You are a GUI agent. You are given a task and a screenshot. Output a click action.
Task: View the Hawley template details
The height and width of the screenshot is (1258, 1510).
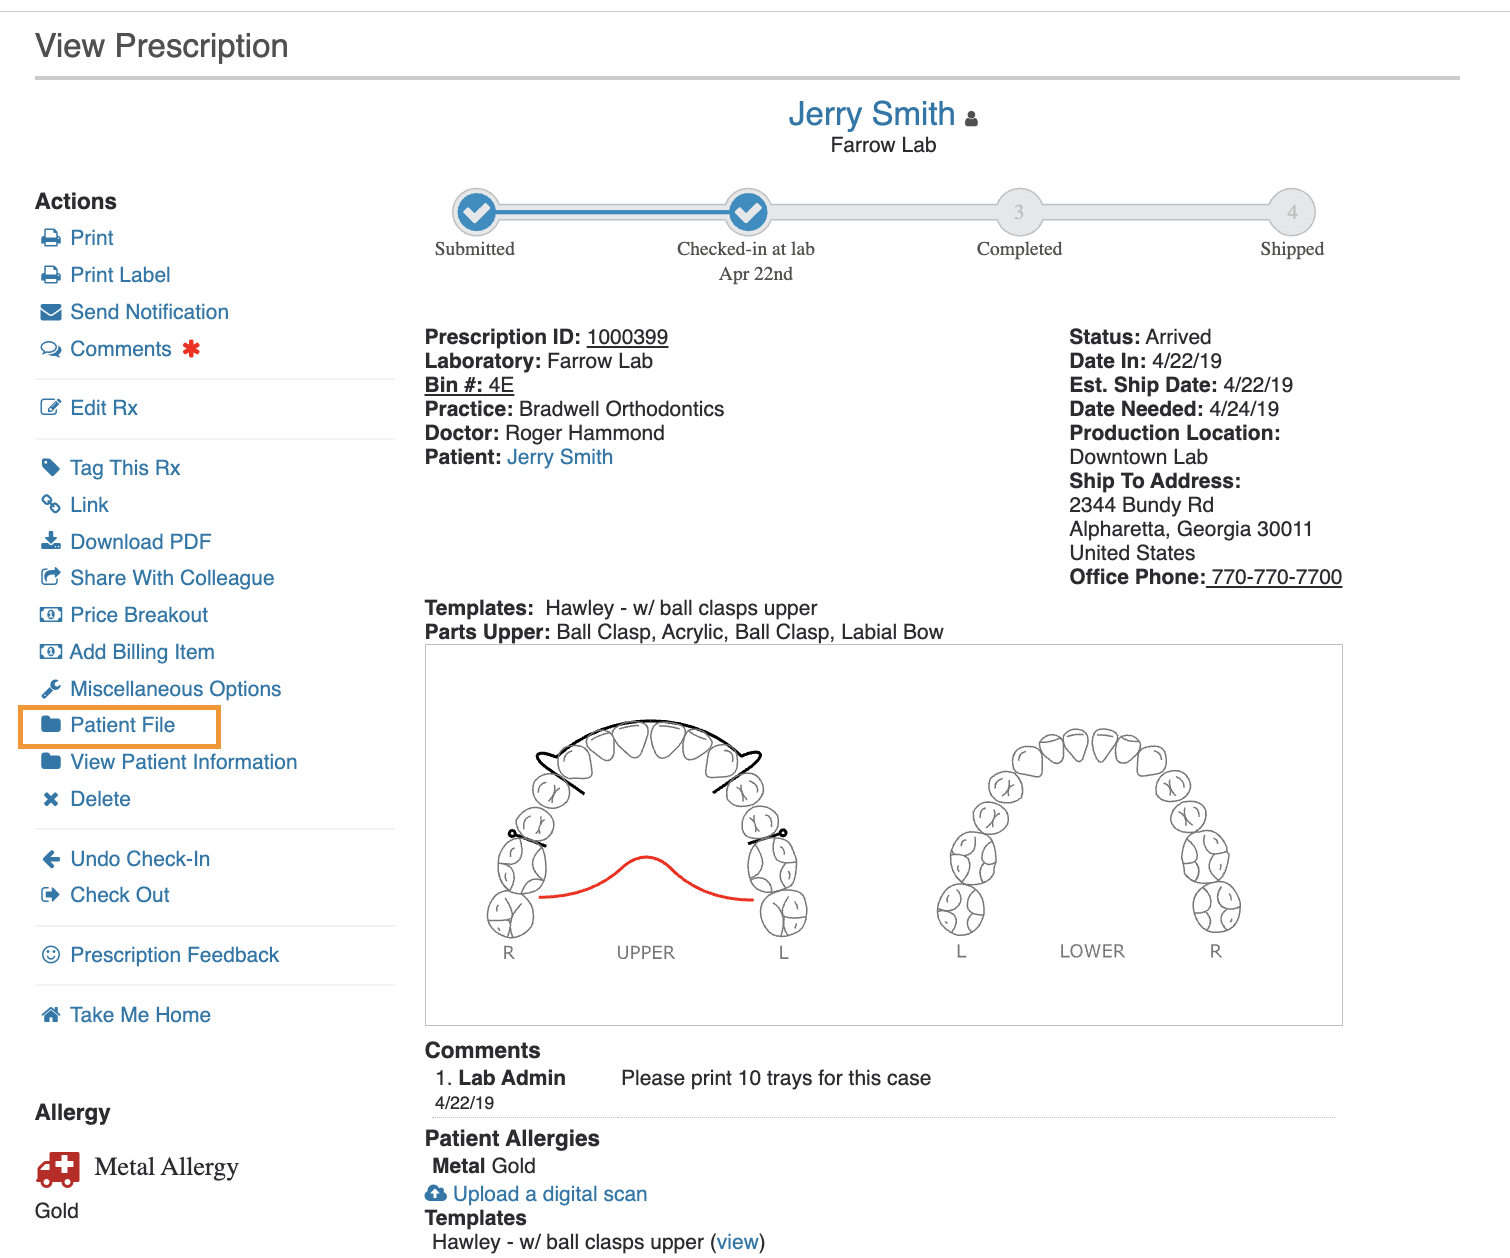[738, 1242]
